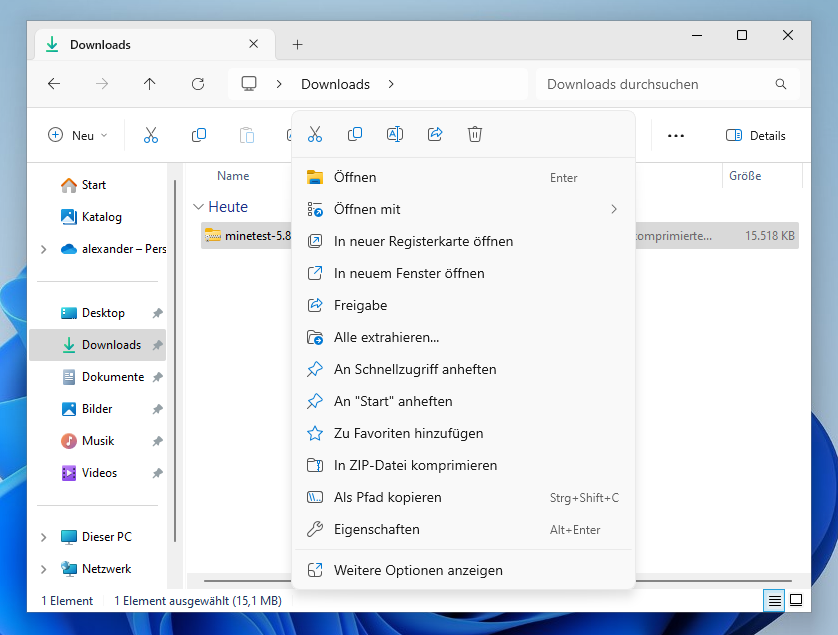Click the share icon in the context menu
This screenshot has height=635, width=838.
[435, 134]
